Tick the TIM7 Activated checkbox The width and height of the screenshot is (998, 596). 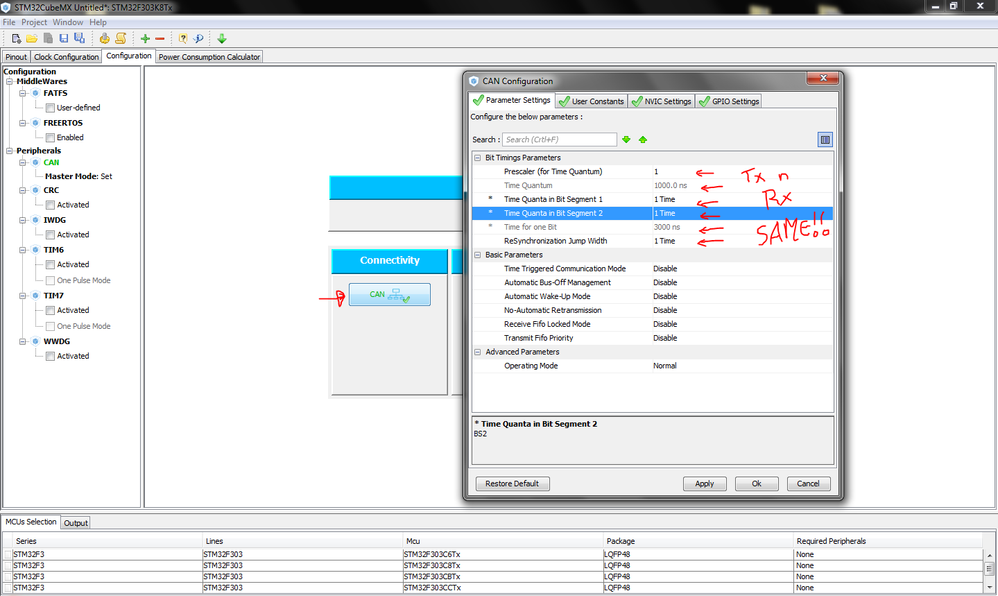click(x=50, y=311)
